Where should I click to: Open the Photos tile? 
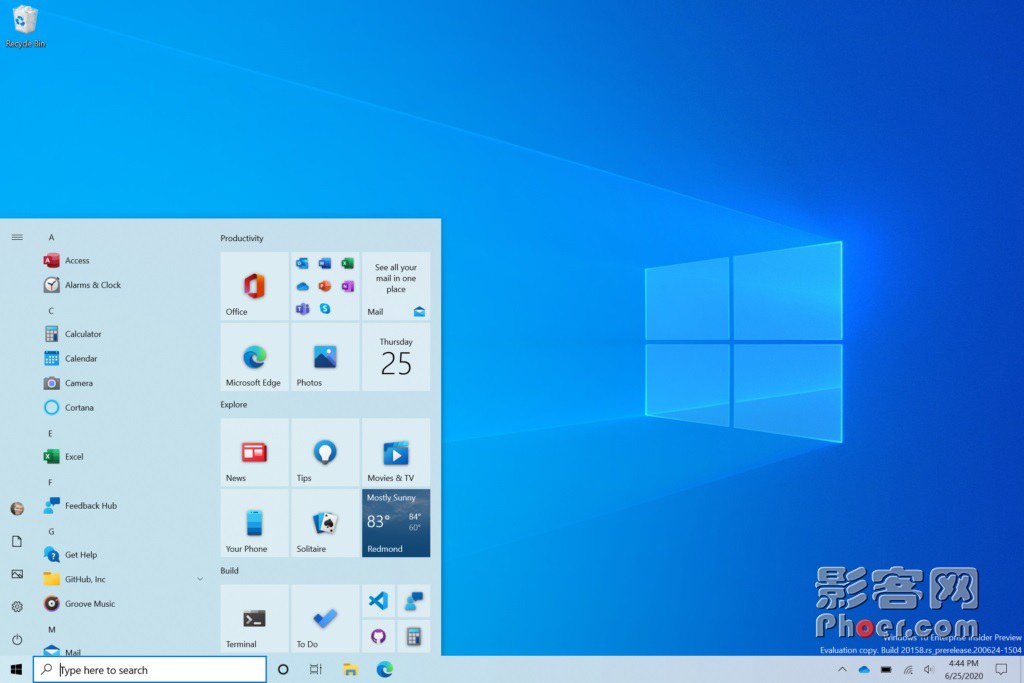coord(325,357)
